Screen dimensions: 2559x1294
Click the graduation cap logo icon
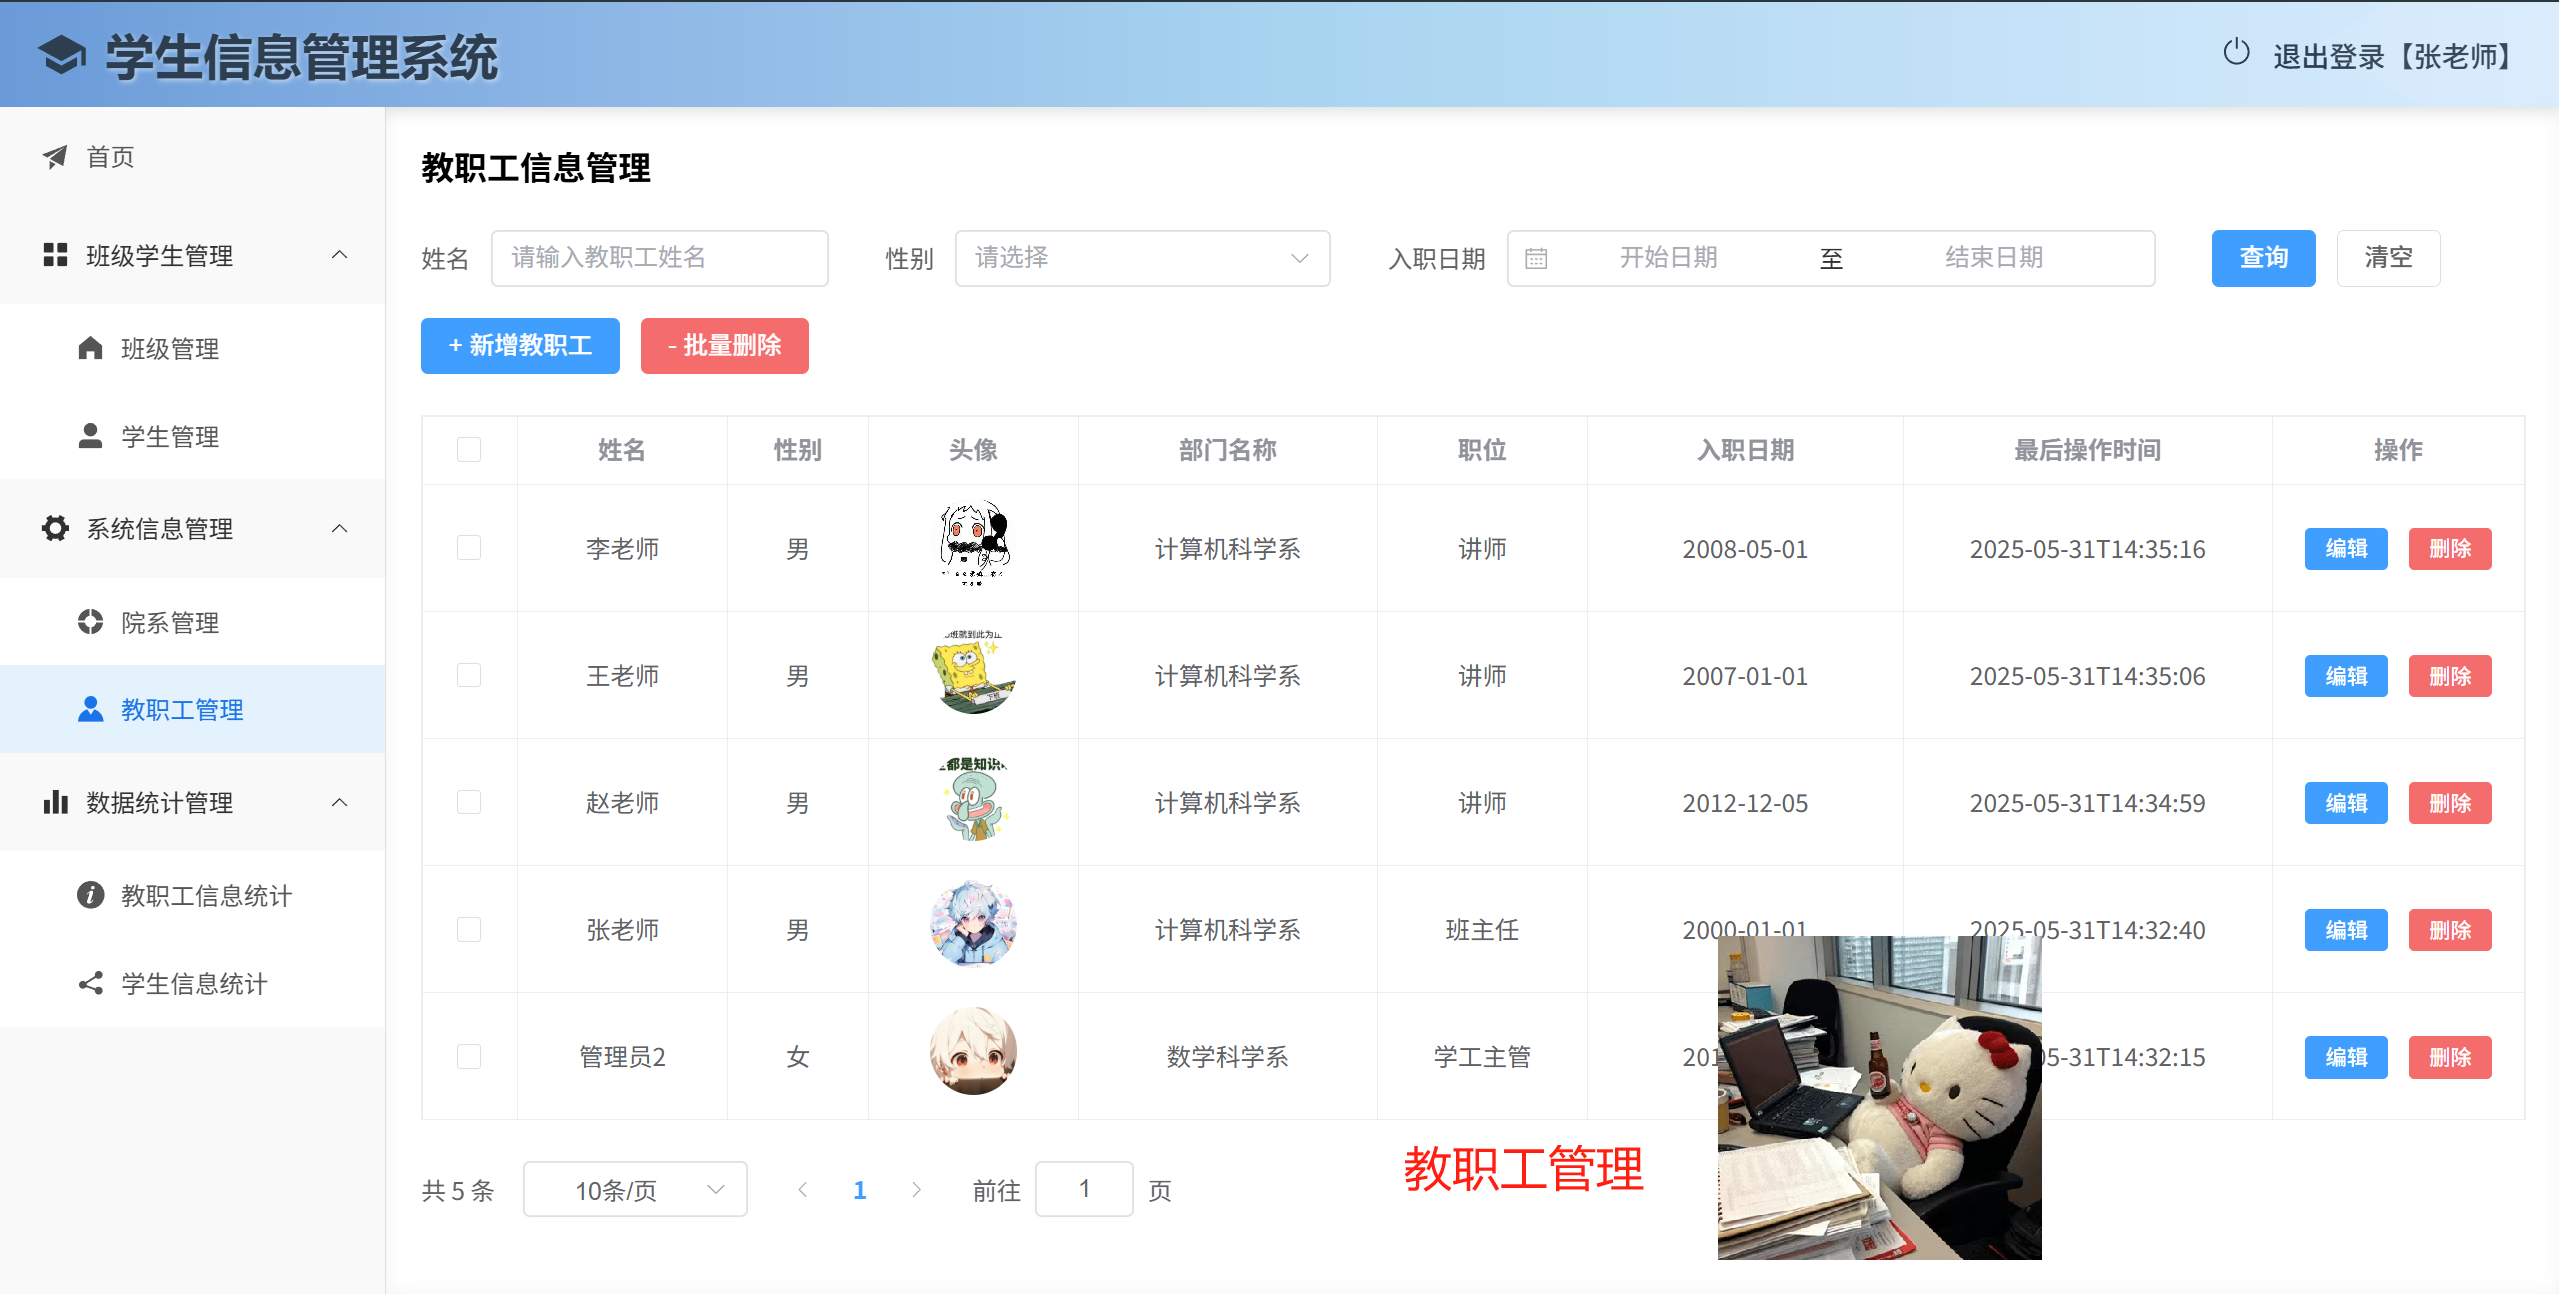click(62, 56)
